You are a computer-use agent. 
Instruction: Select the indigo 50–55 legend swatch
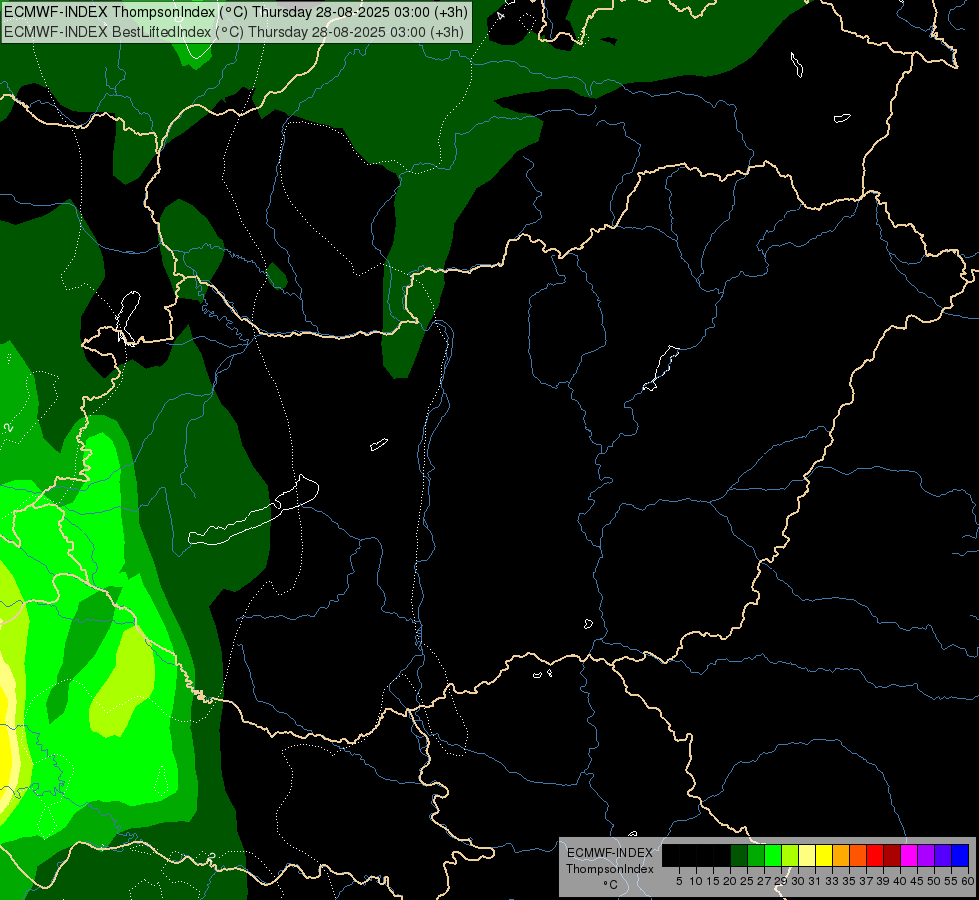coord(943,855)
